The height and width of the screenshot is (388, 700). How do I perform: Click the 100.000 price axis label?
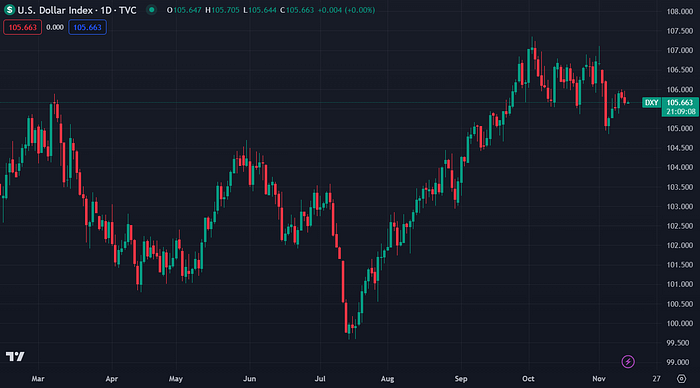point(679,324)
